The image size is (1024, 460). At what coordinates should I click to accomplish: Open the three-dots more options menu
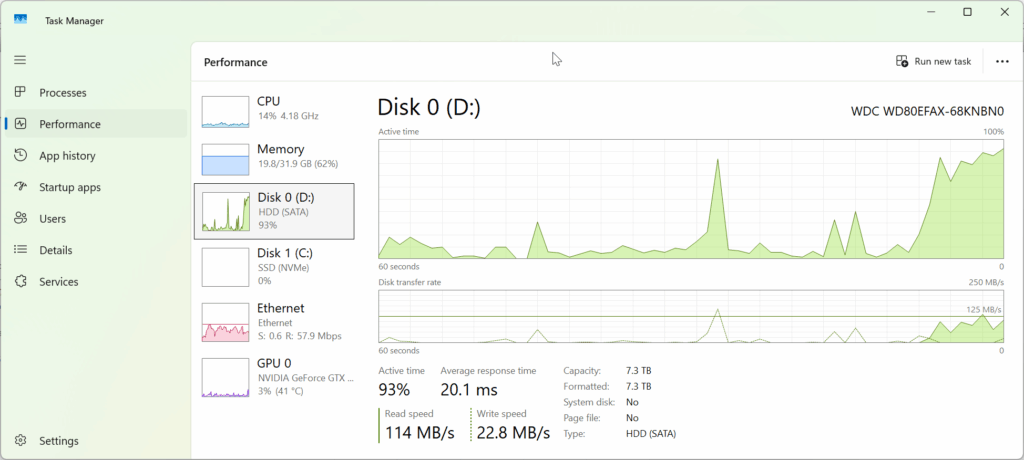tap(1002, 61)
